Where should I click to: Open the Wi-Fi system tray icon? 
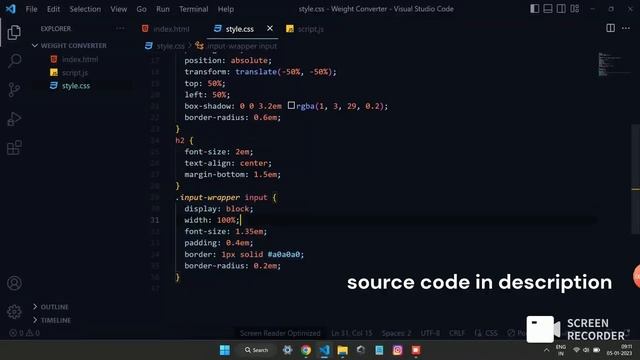coord(576,350)
